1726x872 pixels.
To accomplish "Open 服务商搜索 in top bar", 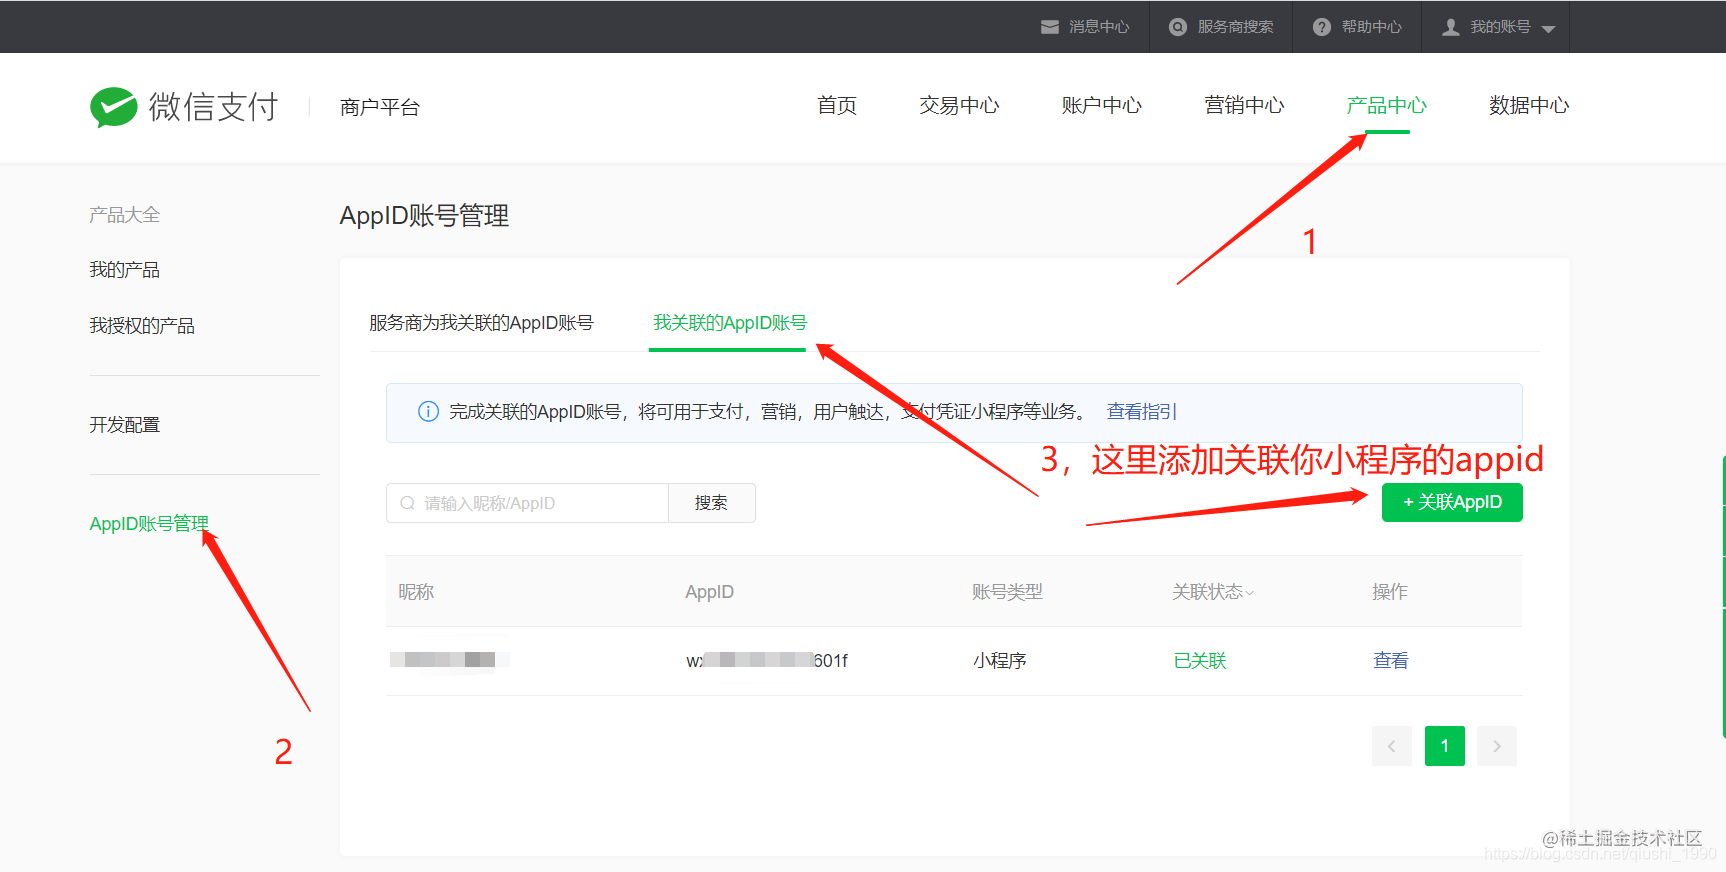I will [x=1236, y=27].
